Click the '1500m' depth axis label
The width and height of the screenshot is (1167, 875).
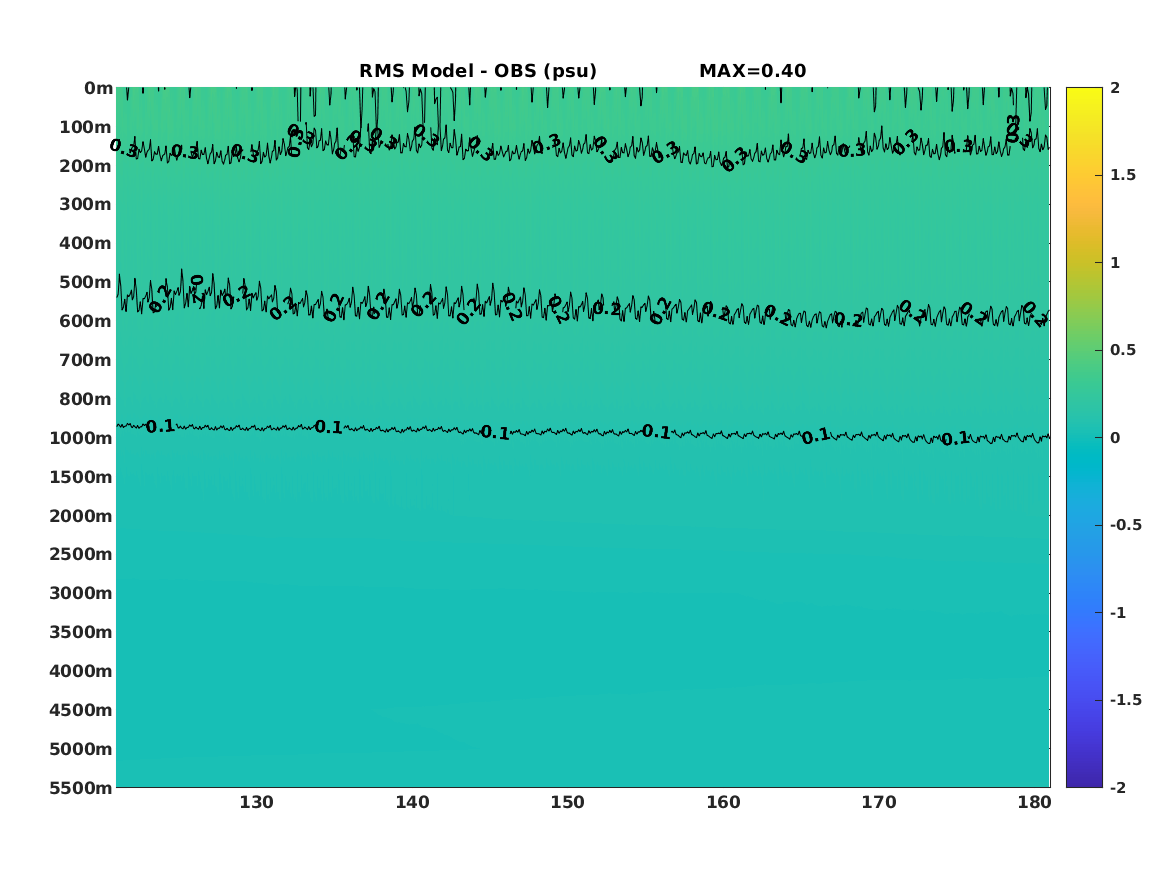[80, 477]
